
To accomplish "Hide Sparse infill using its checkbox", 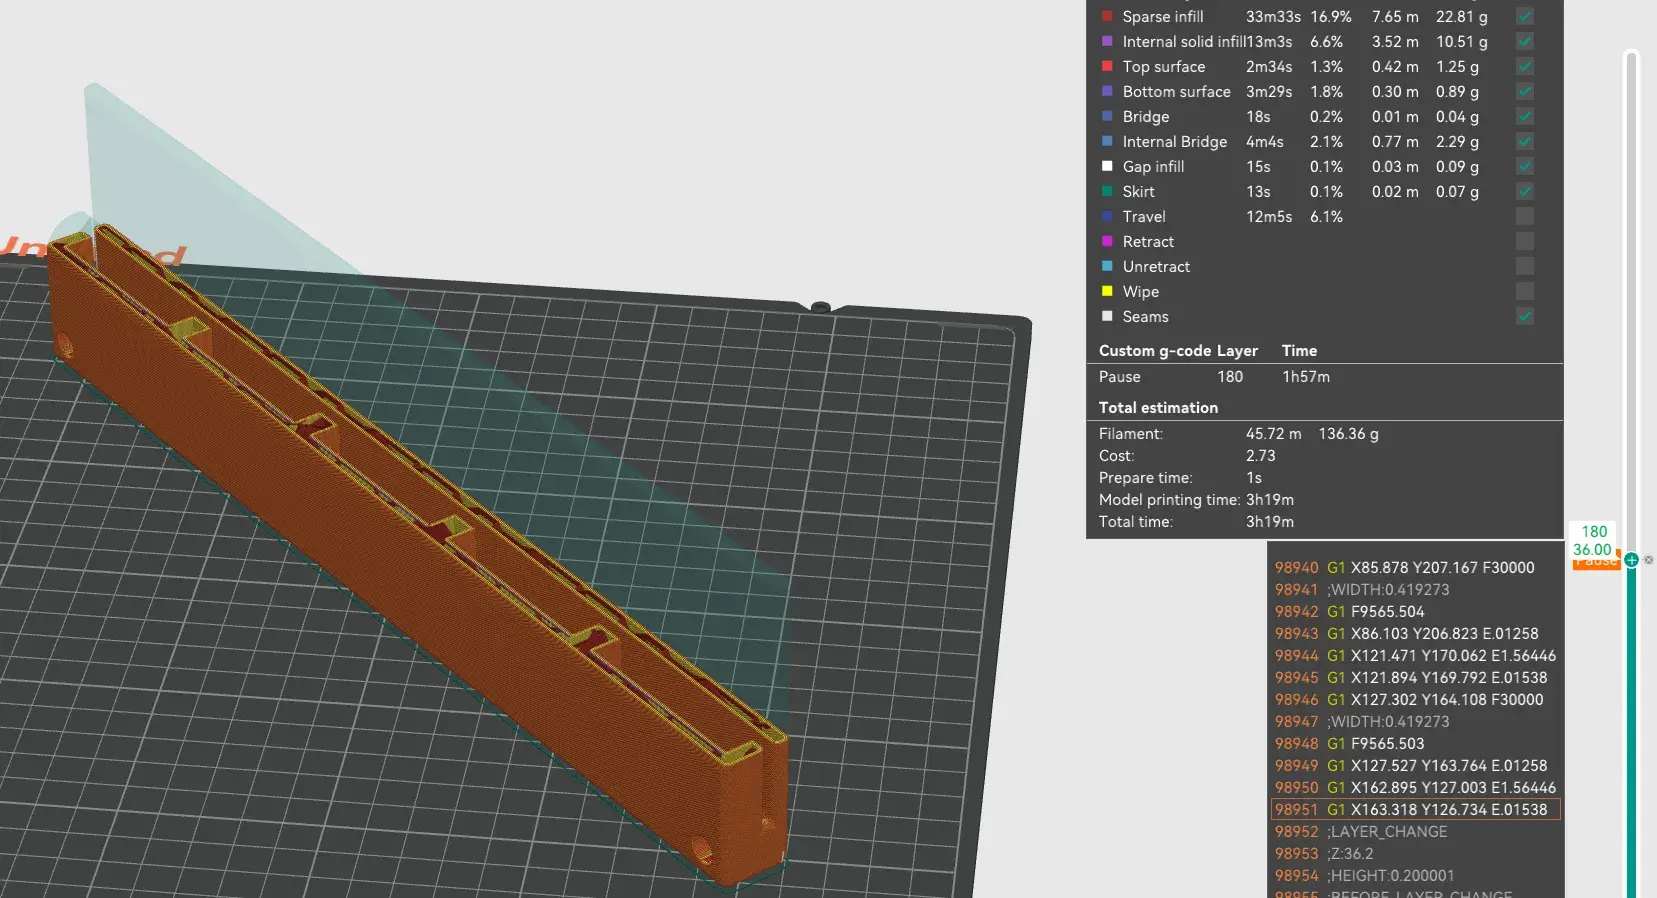I will (x=1524, y=16).
